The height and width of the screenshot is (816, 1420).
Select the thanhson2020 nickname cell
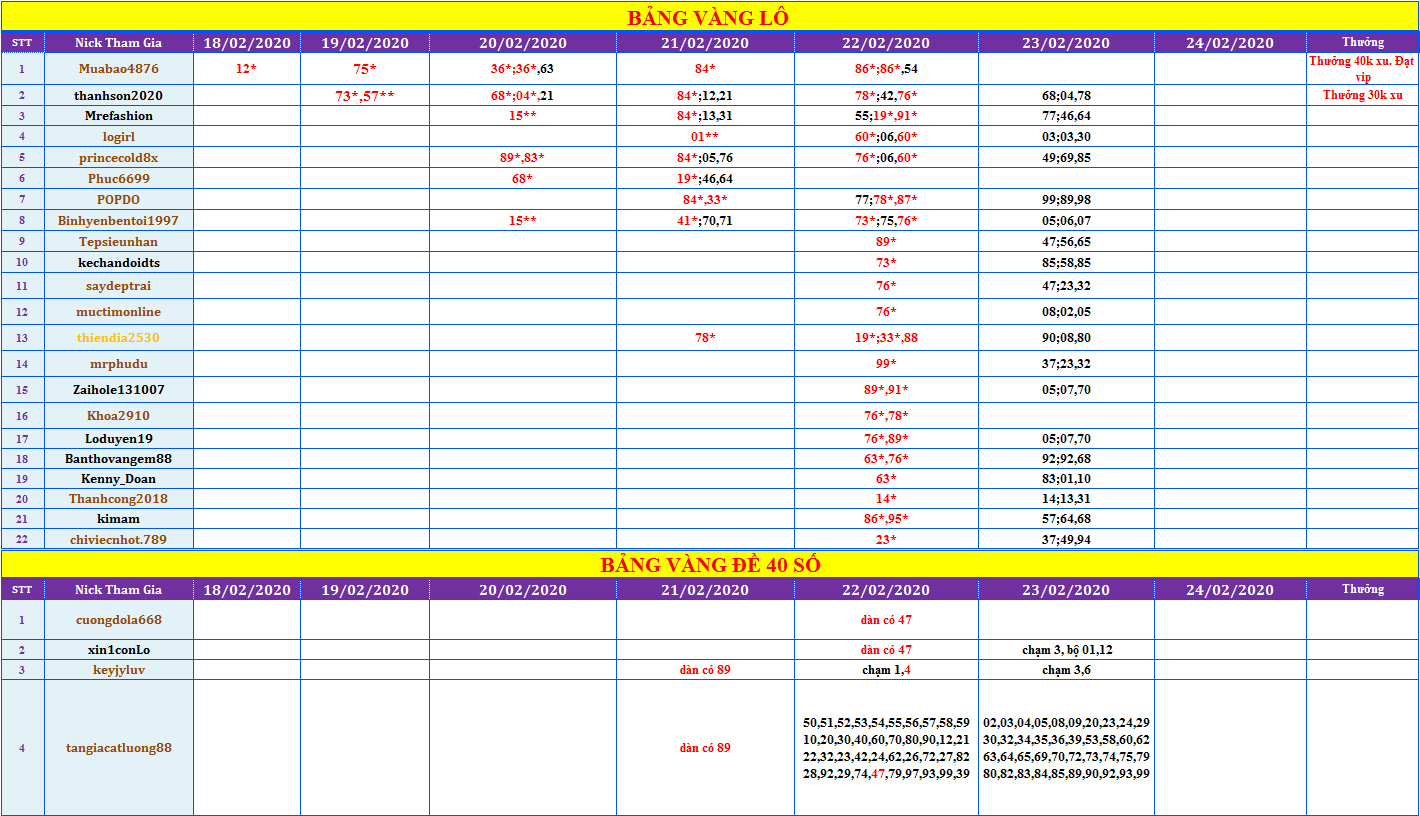click(x=119, y=96)
